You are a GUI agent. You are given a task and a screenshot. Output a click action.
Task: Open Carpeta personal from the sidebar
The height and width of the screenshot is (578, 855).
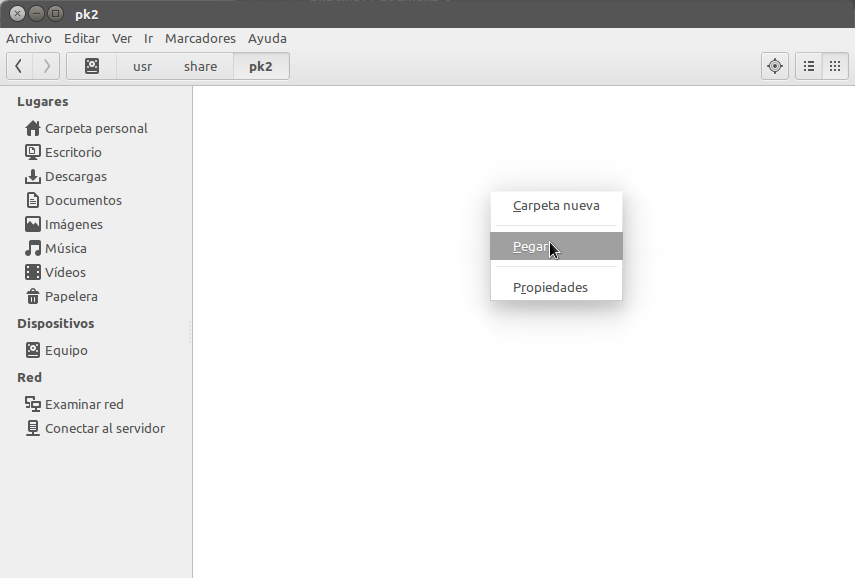tap(96, 128)
